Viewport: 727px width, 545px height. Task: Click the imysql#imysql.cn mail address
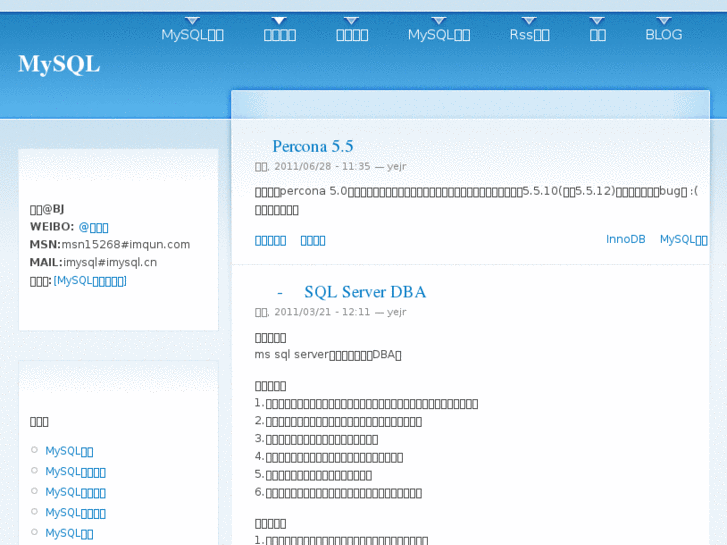click(110, 263)
